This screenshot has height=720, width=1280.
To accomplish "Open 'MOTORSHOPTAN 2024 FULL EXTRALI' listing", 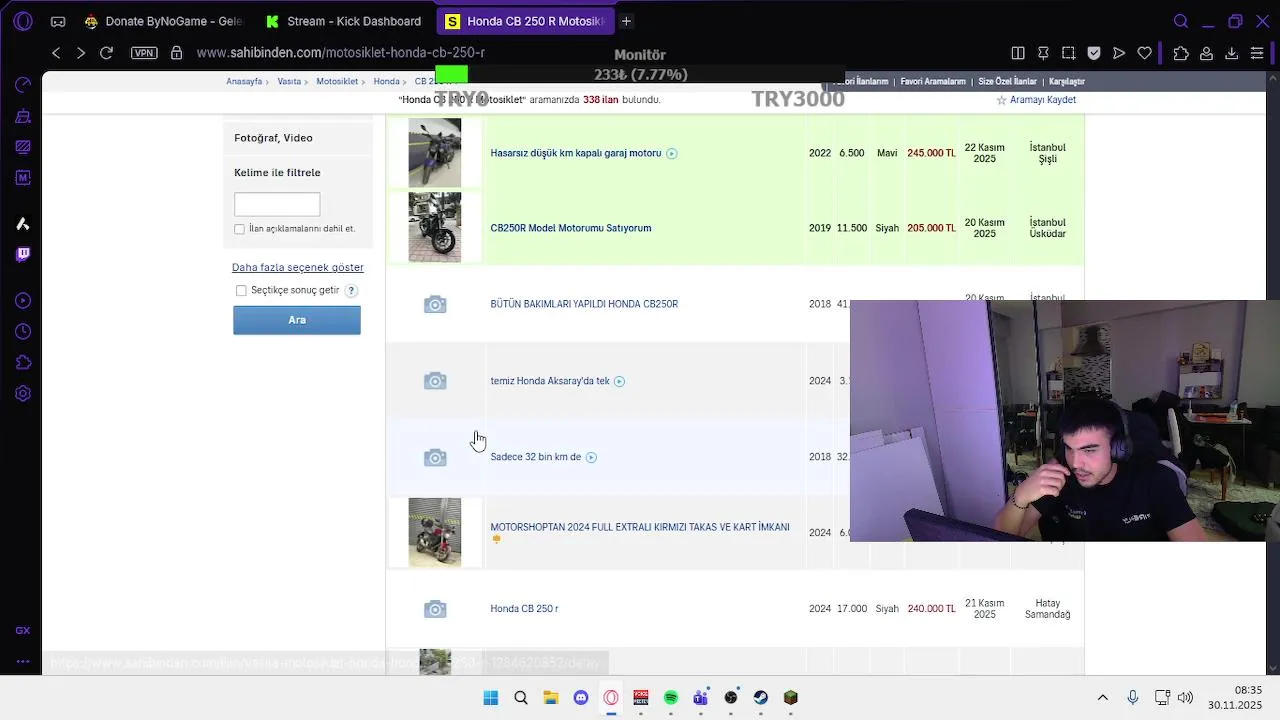I will coord(640,527).
